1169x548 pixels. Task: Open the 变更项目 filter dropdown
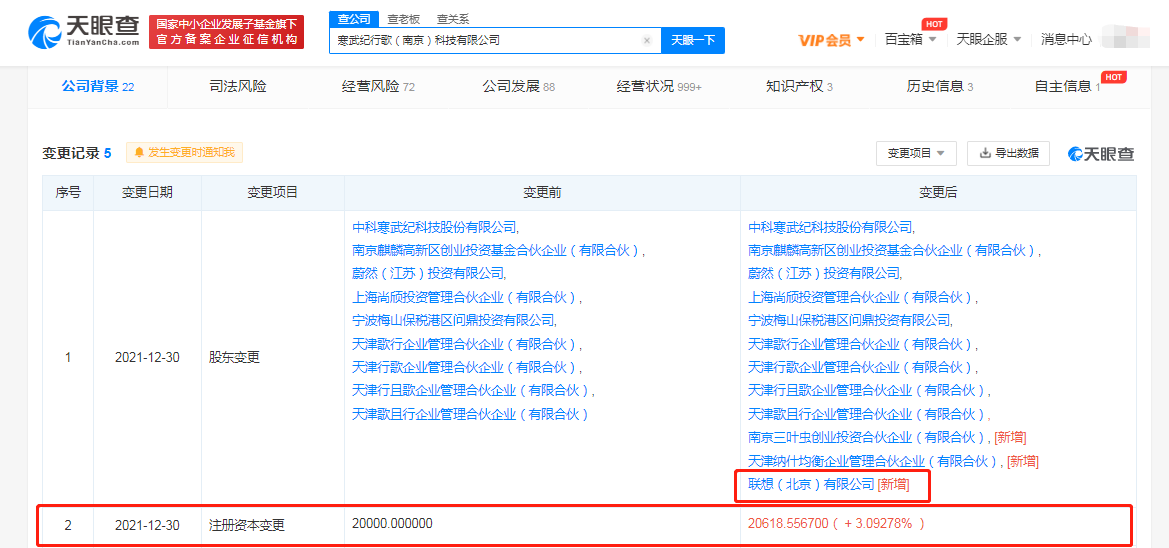tap(916, 153)
